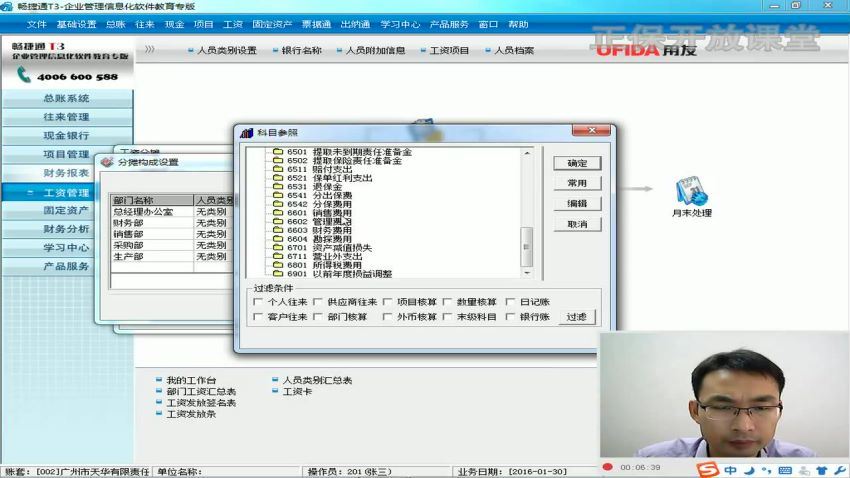Open the 人员类别设置 link
Image resolution: width=850 pixels, height=478 pixels.
tap(227, 50)
